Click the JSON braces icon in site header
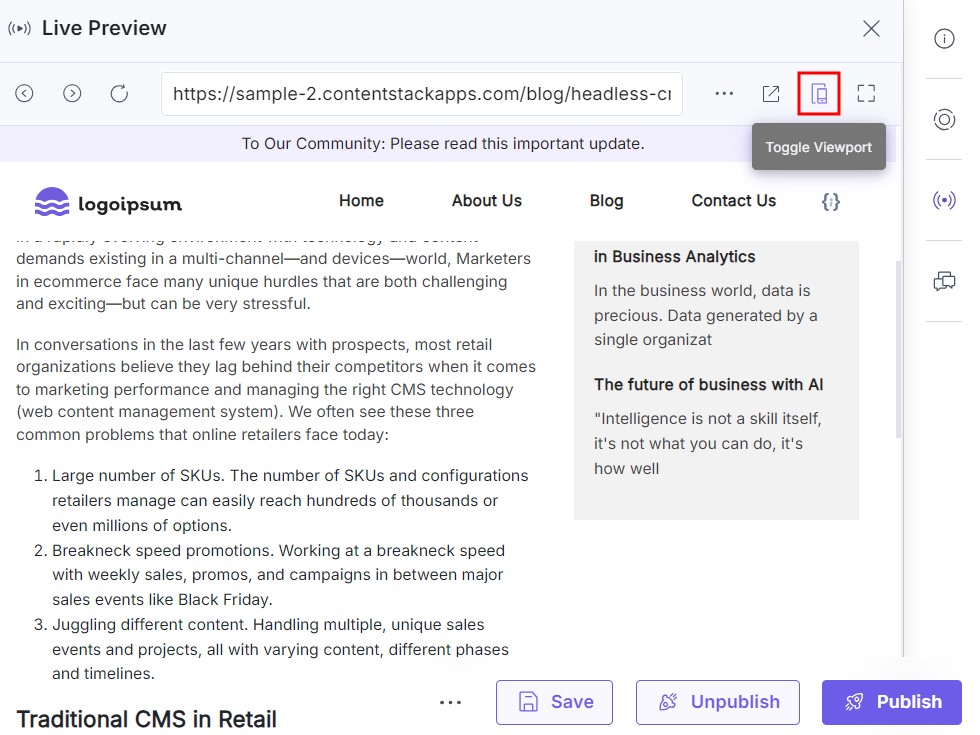980x735 pixels. [831, 201]
